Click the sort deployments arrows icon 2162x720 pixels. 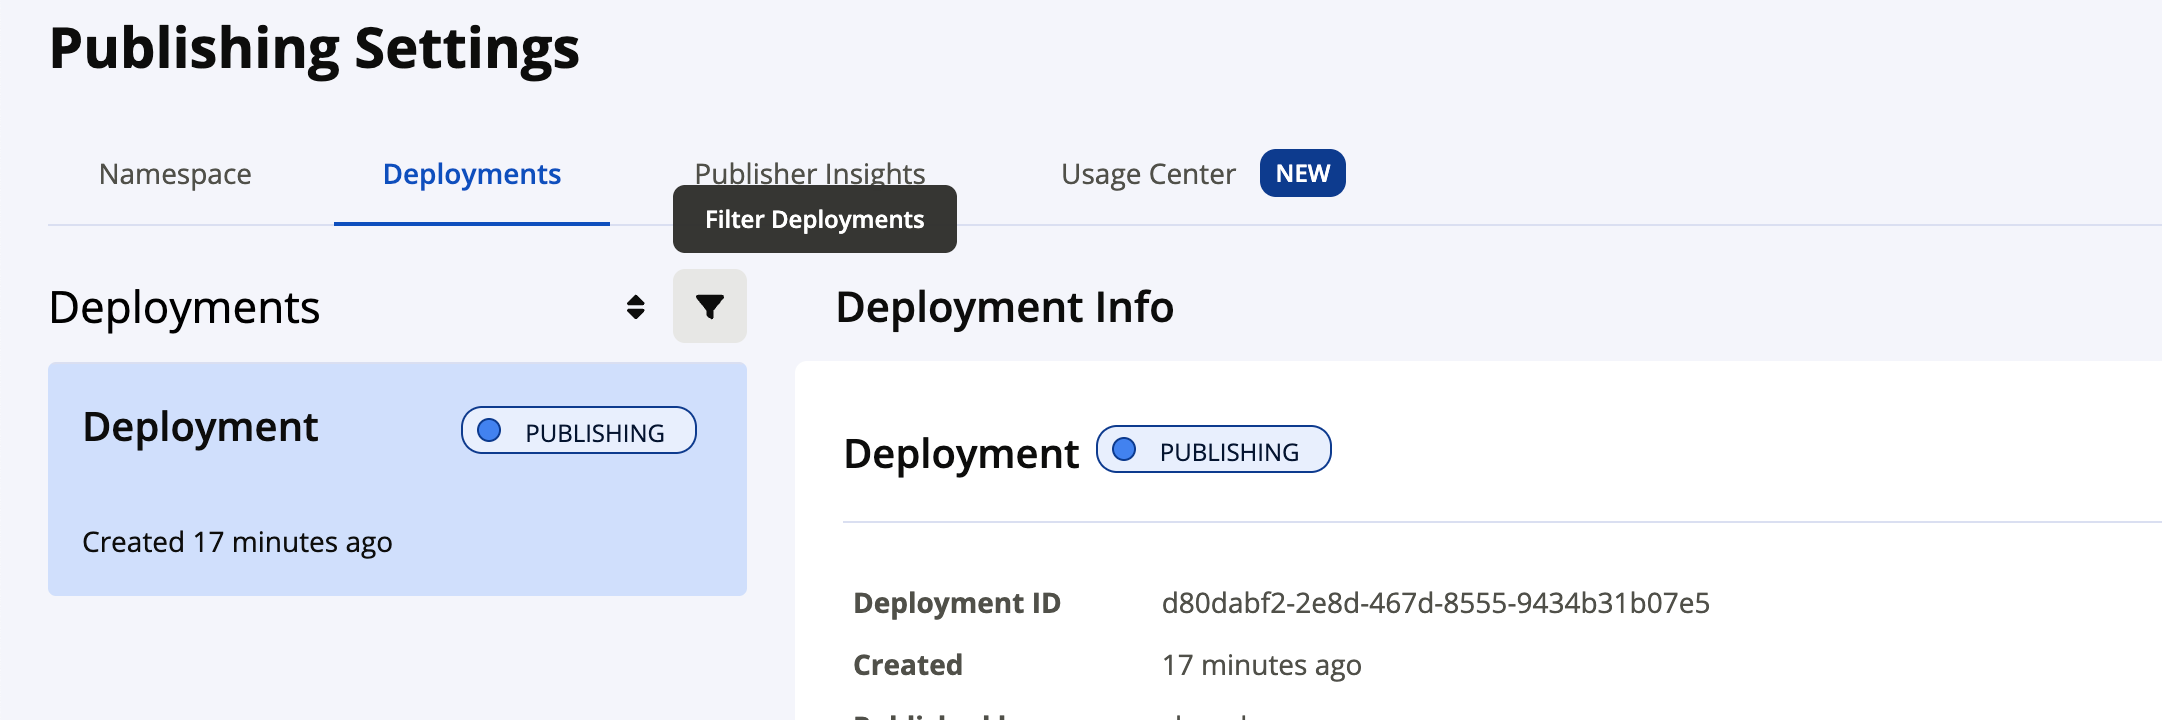point(635,306)
